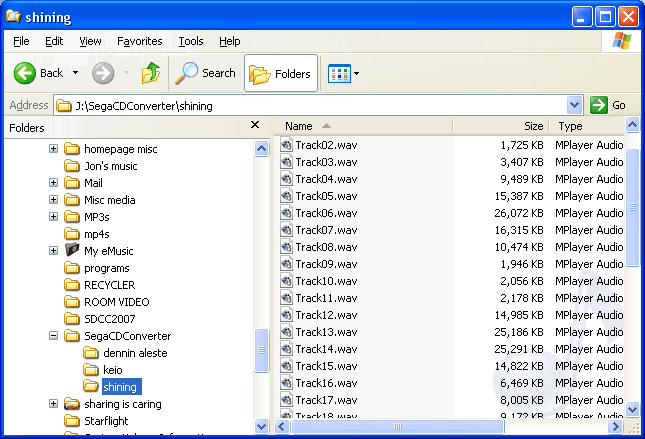645x439 pixels.
Task: Click the Up folder icon
Action: [x=150, y=73]
